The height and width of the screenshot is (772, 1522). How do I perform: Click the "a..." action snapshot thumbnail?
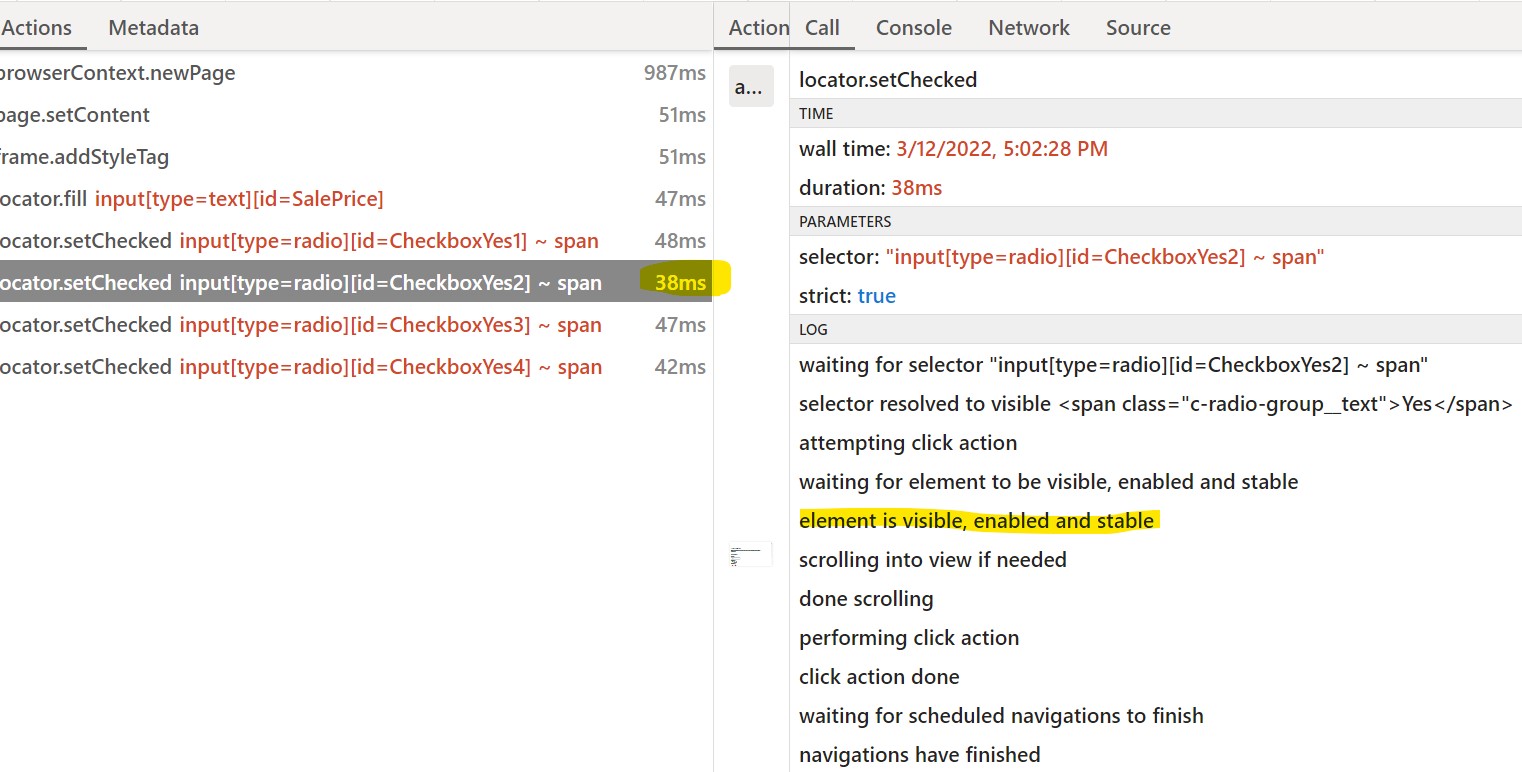[751, 86]
